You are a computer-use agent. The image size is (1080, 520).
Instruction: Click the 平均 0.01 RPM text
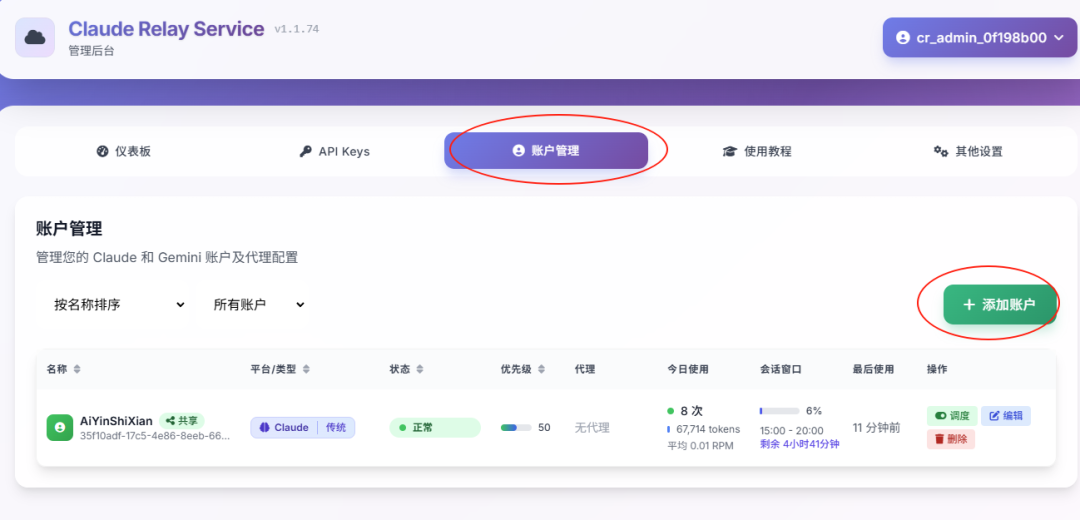point(700,446)
